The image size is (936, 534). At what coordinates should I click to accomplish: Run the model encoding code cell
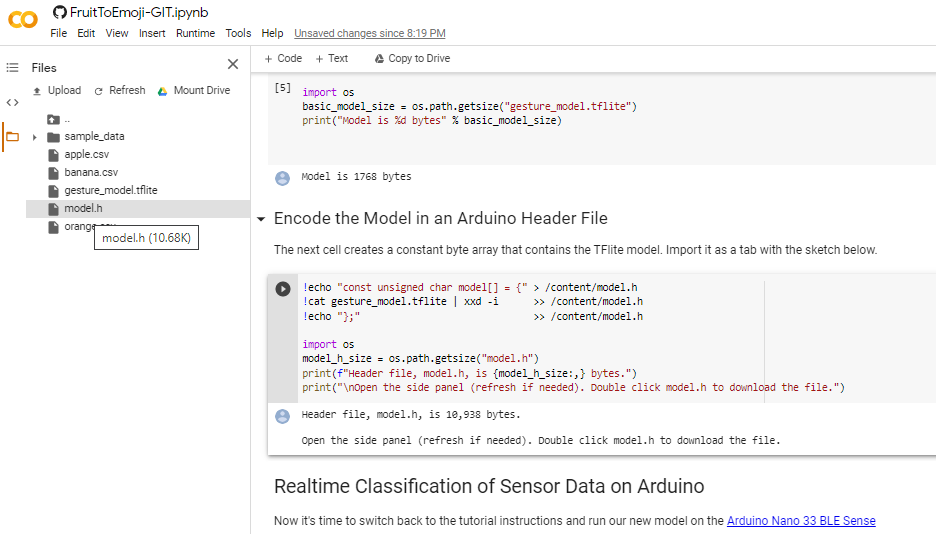coord(283,288)
